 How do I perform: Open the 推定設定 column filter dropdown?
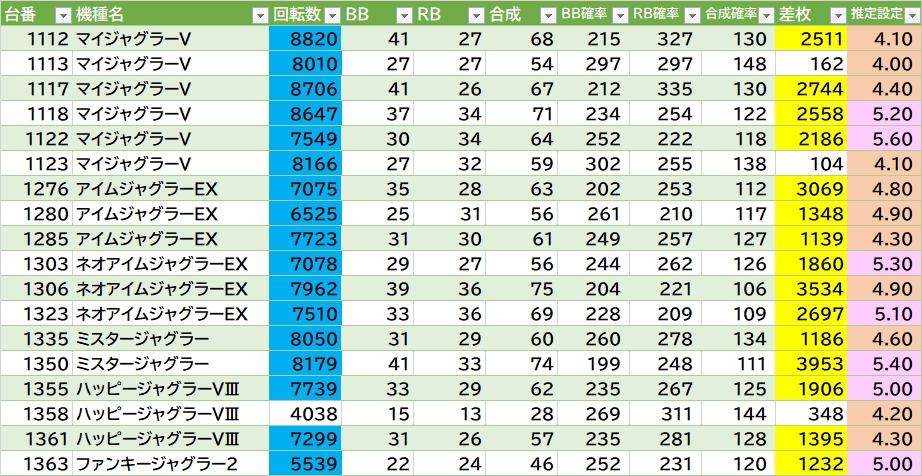click(909, 14)
